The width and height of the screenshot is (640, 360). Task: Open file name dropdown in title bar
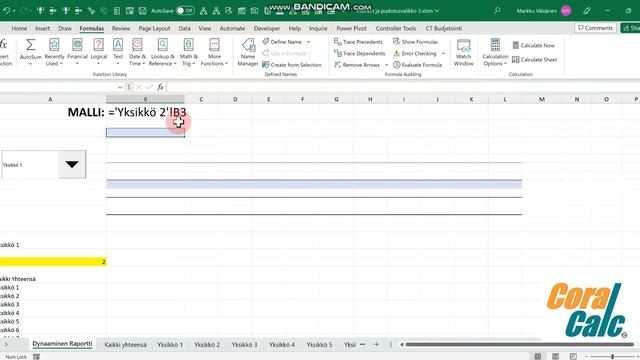[x=437, y=11]
